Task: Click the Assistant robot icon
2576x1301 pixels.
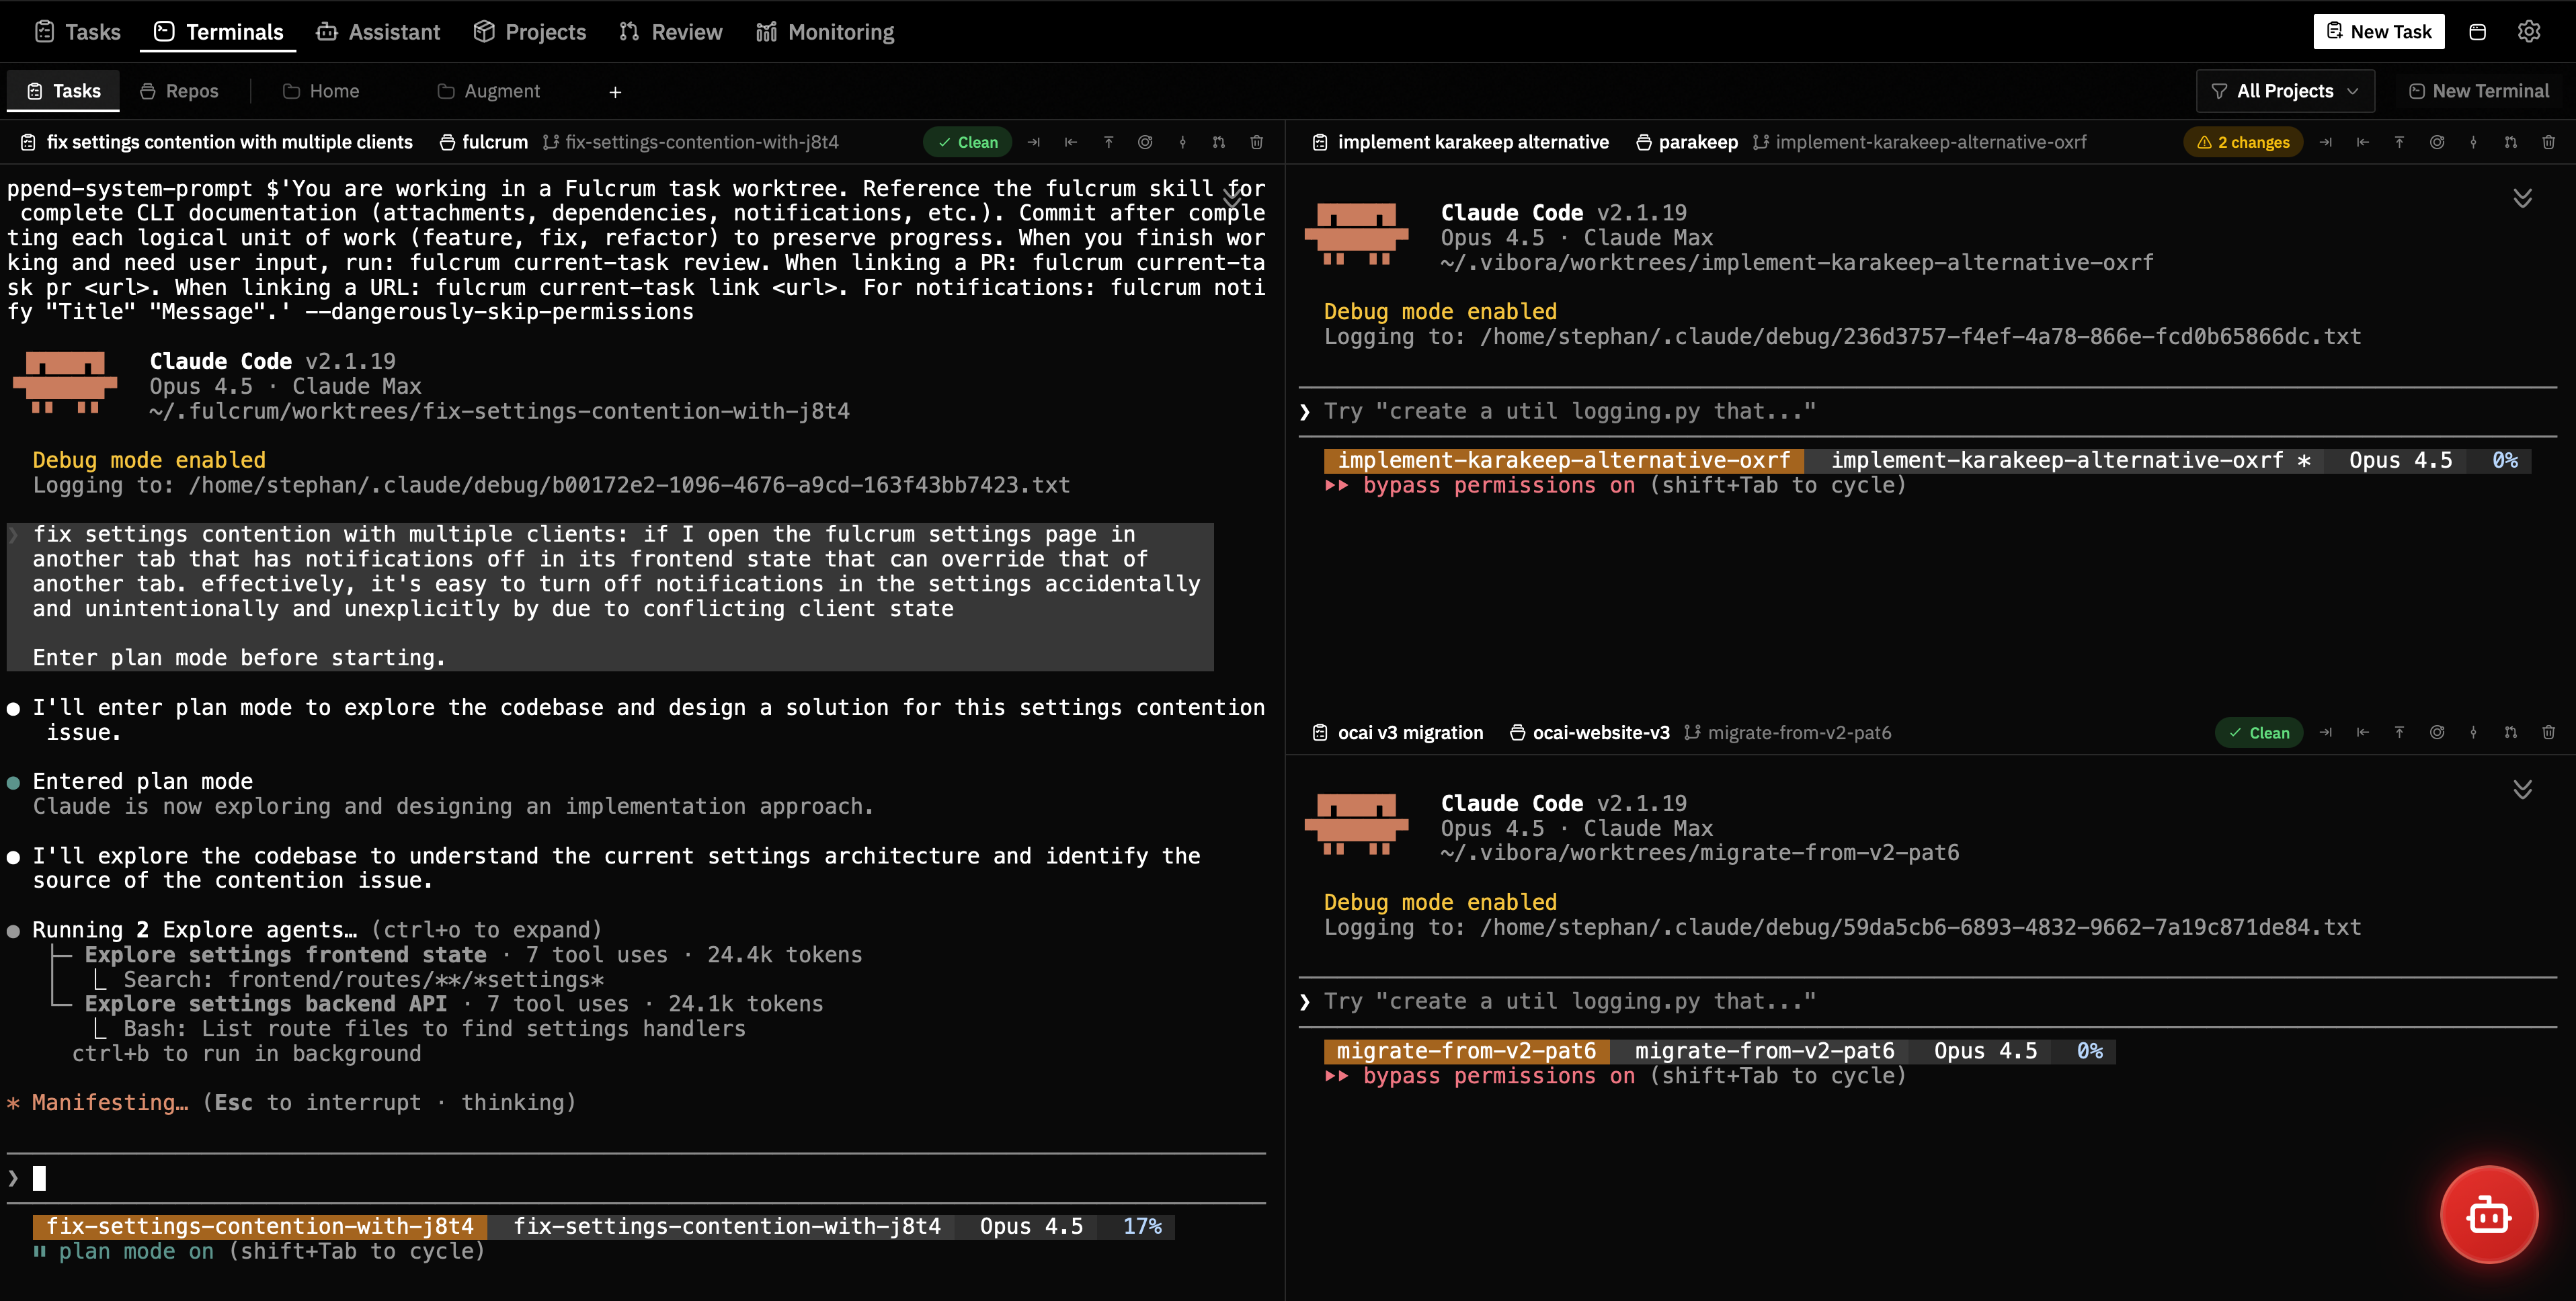Action: click(326, 31)
